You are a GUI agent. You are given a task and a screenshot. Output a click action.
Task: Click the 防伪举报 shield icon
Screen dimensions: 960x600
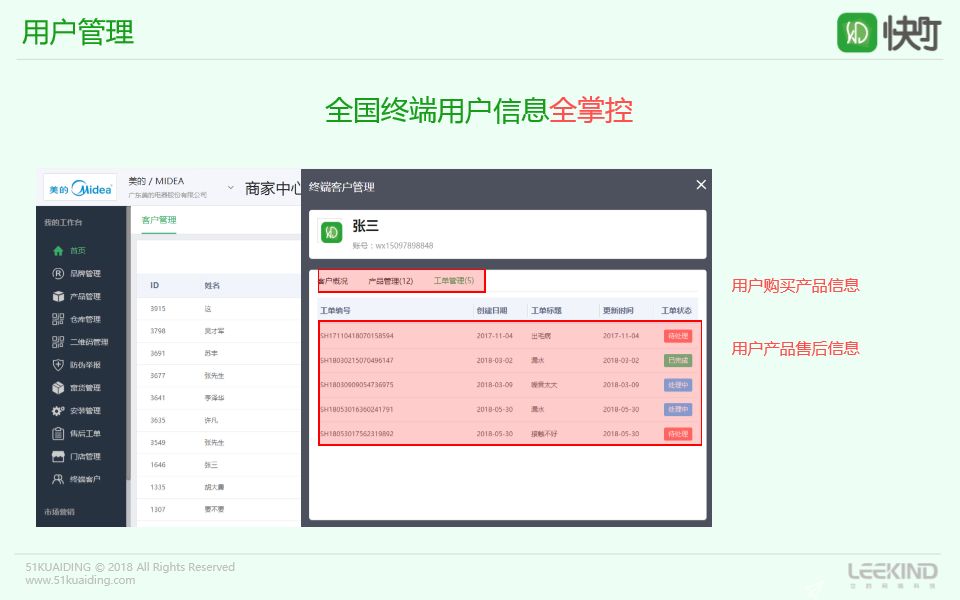point(58,365)
